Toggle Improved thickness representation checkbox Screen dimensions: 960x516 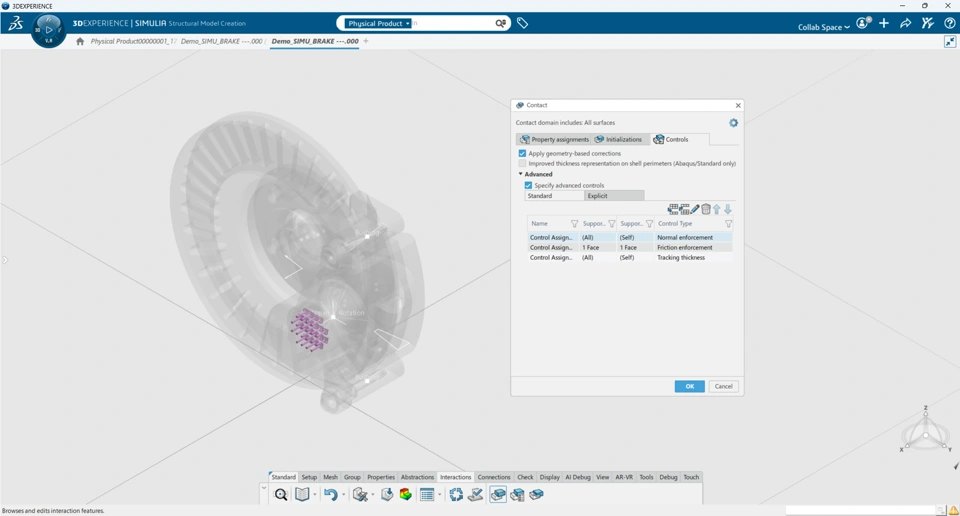point(522,163)
